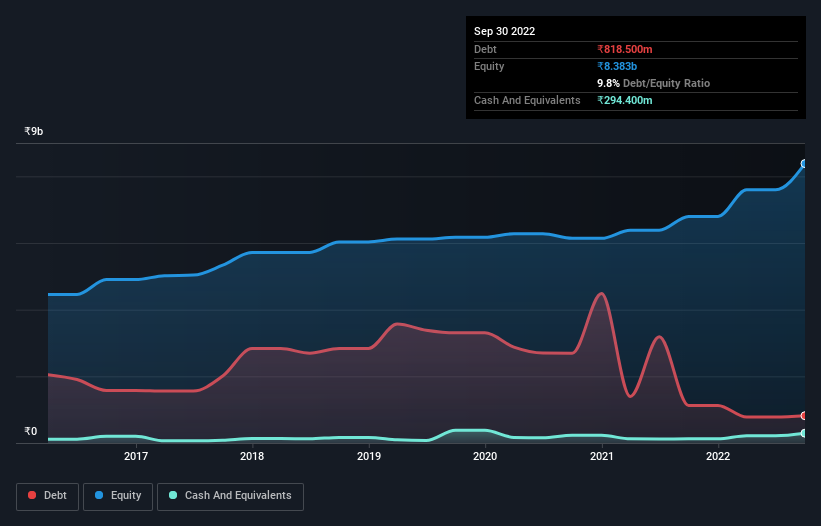Click the ₹0 y-axis label

pyautogui.click(x=31, y=431)
